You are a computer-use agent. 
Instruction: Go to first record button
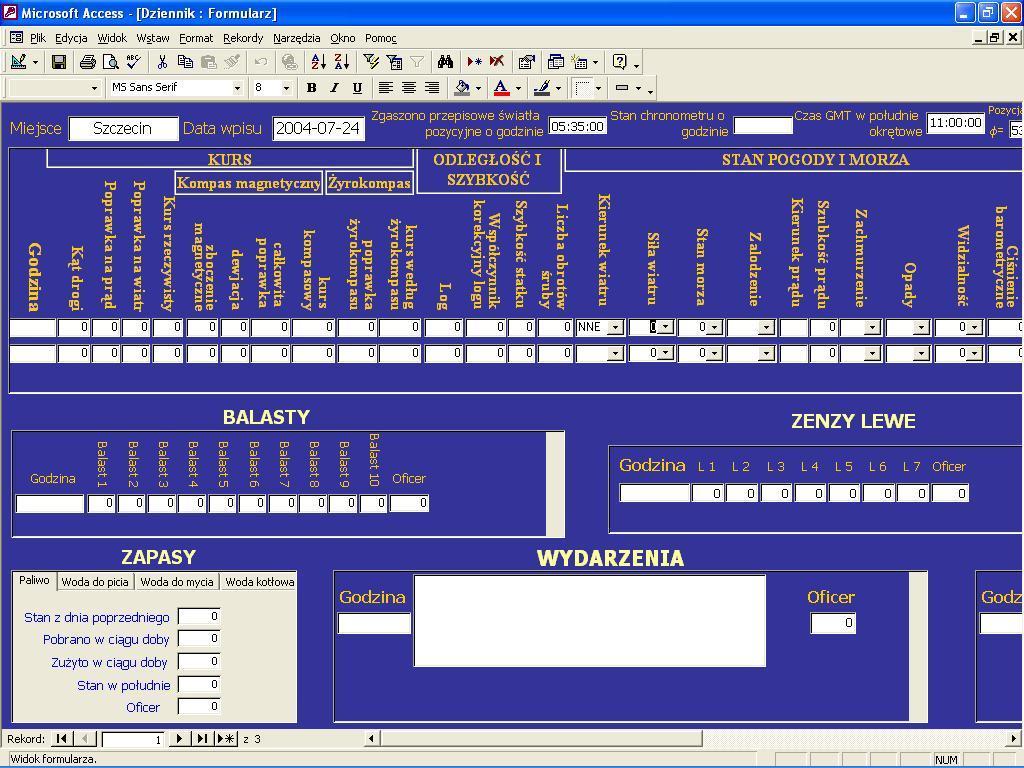tap(61, 739)
